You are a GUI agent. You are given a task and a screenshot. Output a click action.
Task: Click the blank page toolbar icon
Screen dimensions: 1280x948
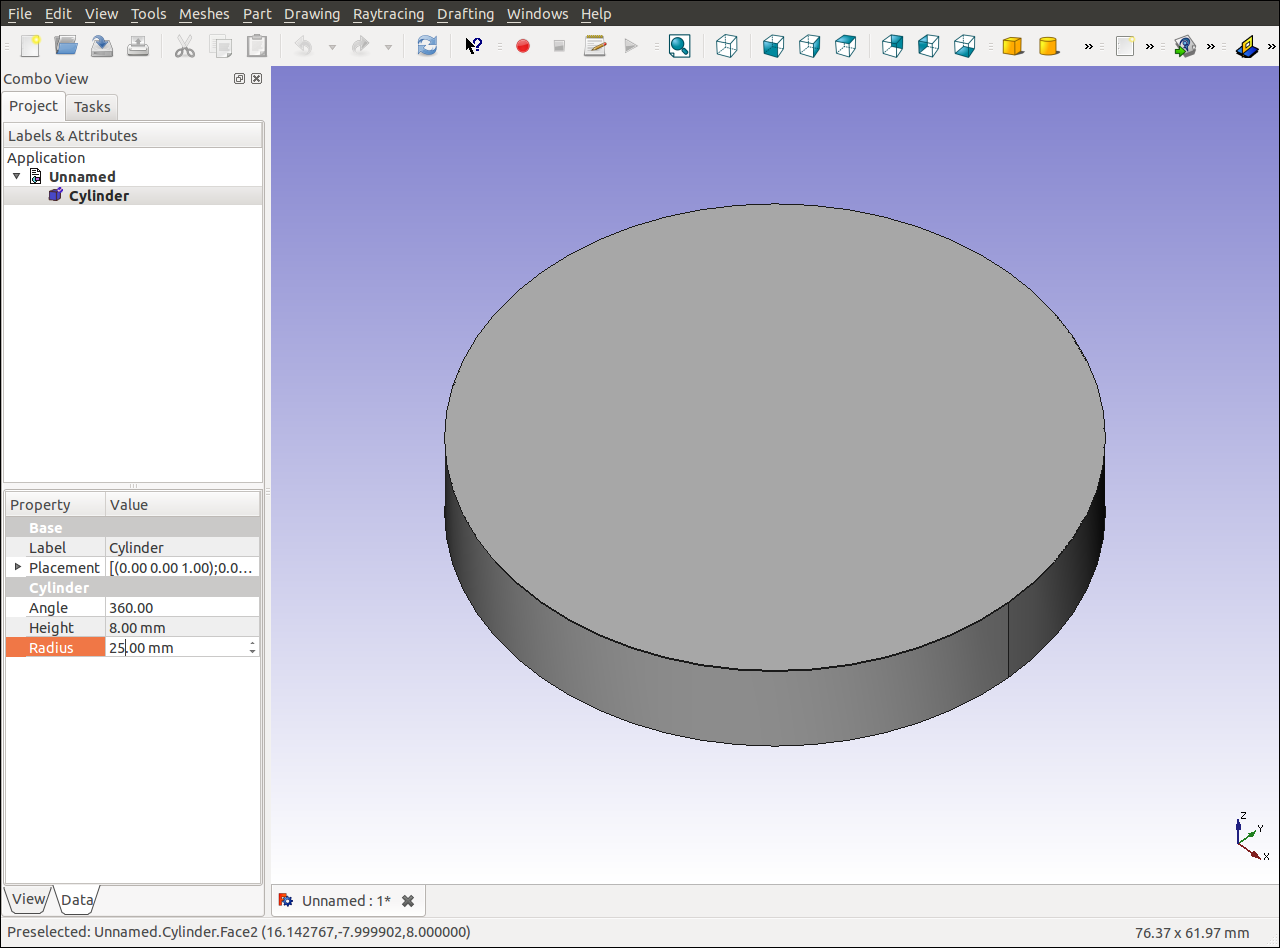click(x=1125, y=46)
